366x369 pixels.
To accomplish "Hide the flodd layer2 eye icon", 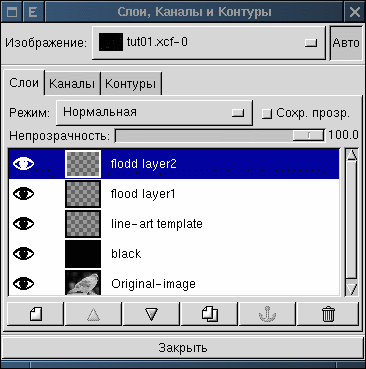I will pos(23,164).
